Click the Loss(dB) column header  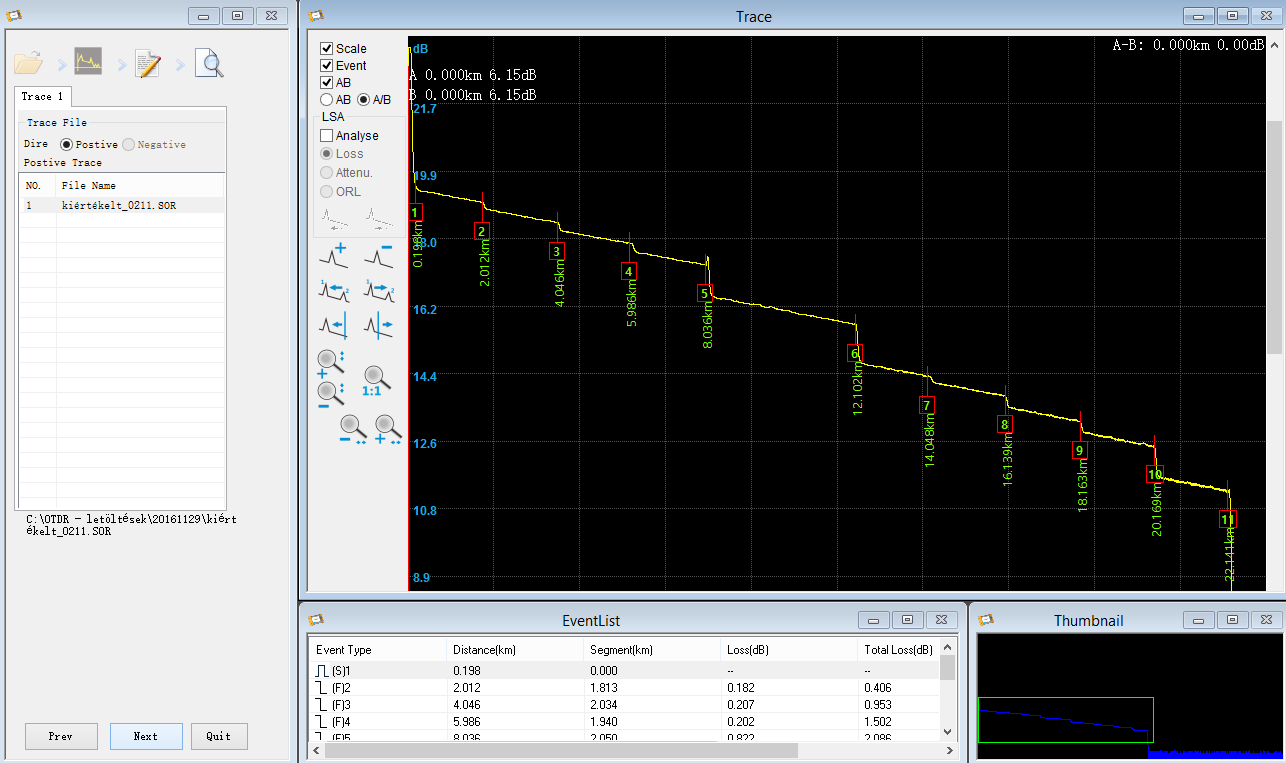[789, 649]
